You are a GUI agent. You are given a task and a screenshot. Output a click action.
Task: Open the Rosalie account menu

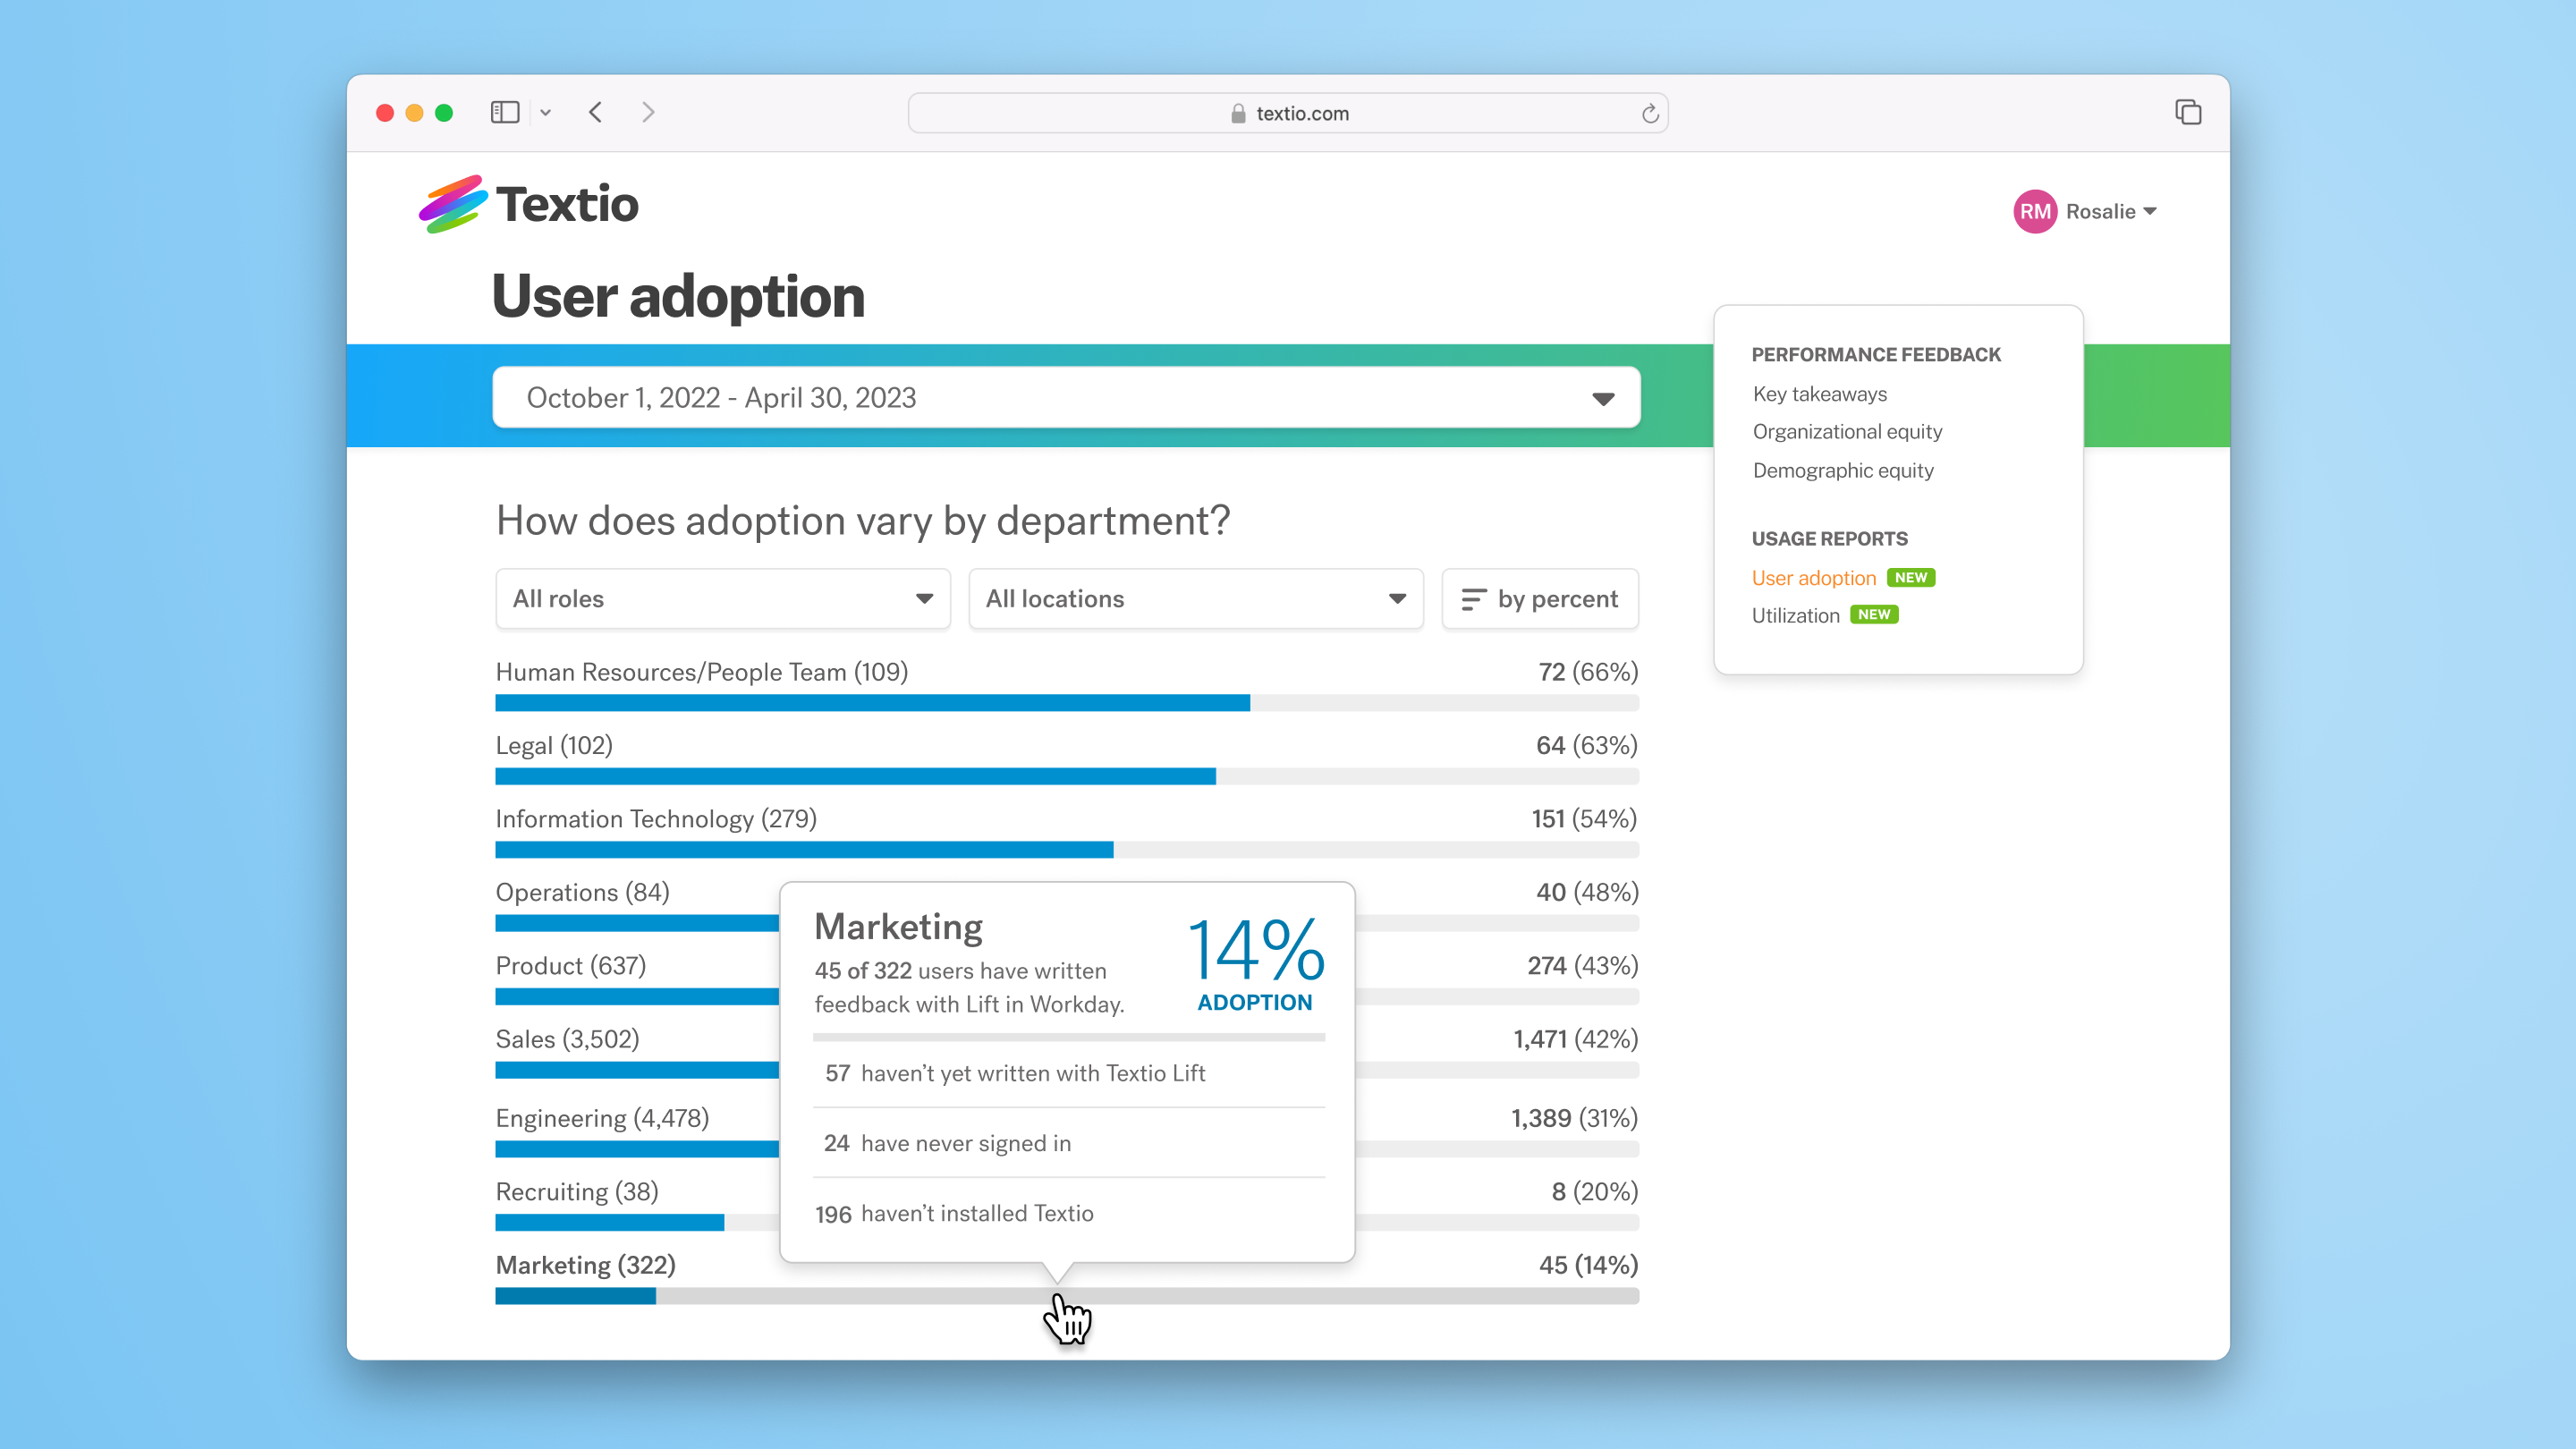2111,211
